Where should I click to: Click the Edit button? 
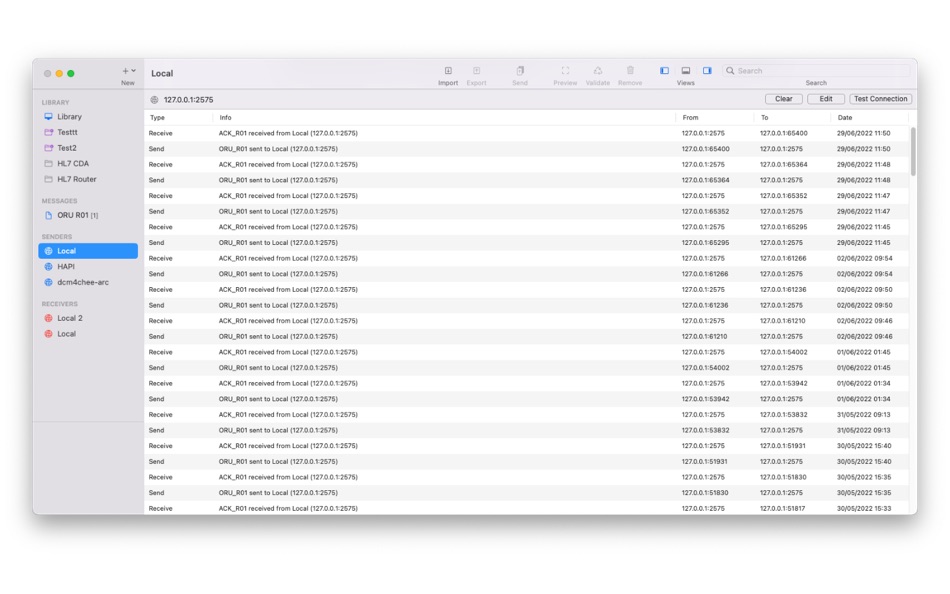pyautogui.click(x=825, y=99)
